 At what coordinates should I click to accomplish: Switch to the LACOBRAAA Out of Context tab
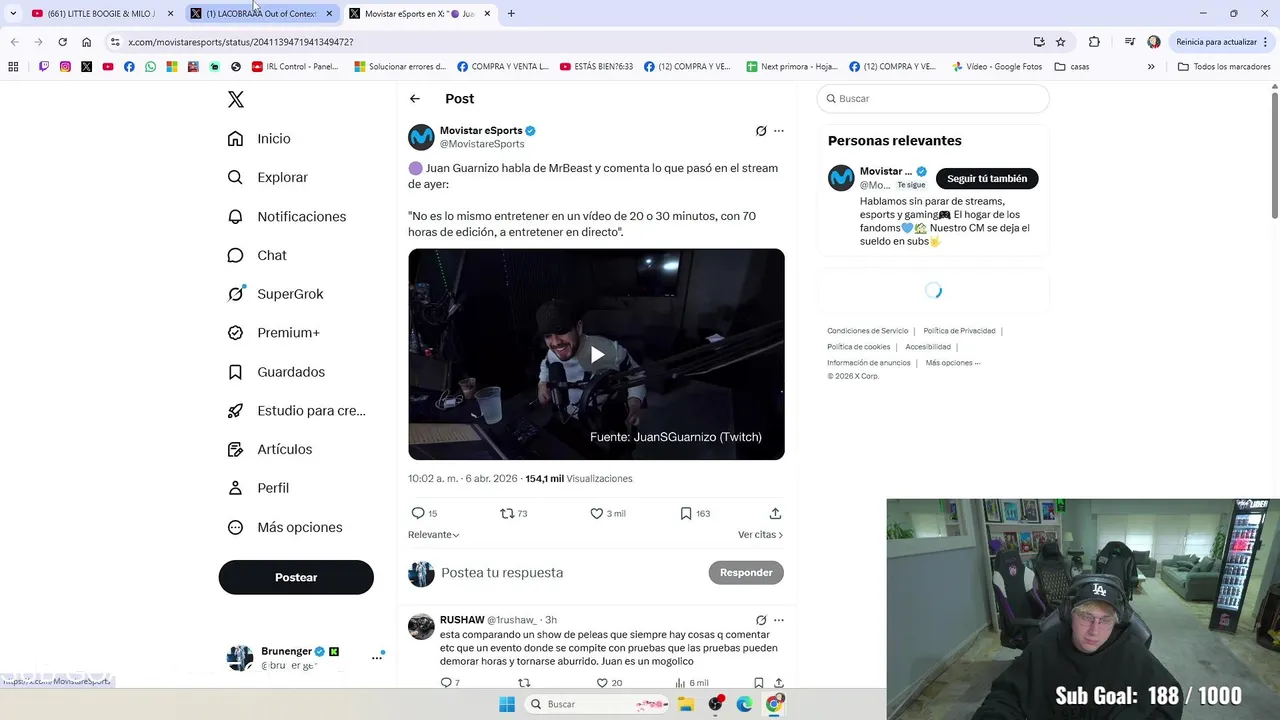point(262,14)
